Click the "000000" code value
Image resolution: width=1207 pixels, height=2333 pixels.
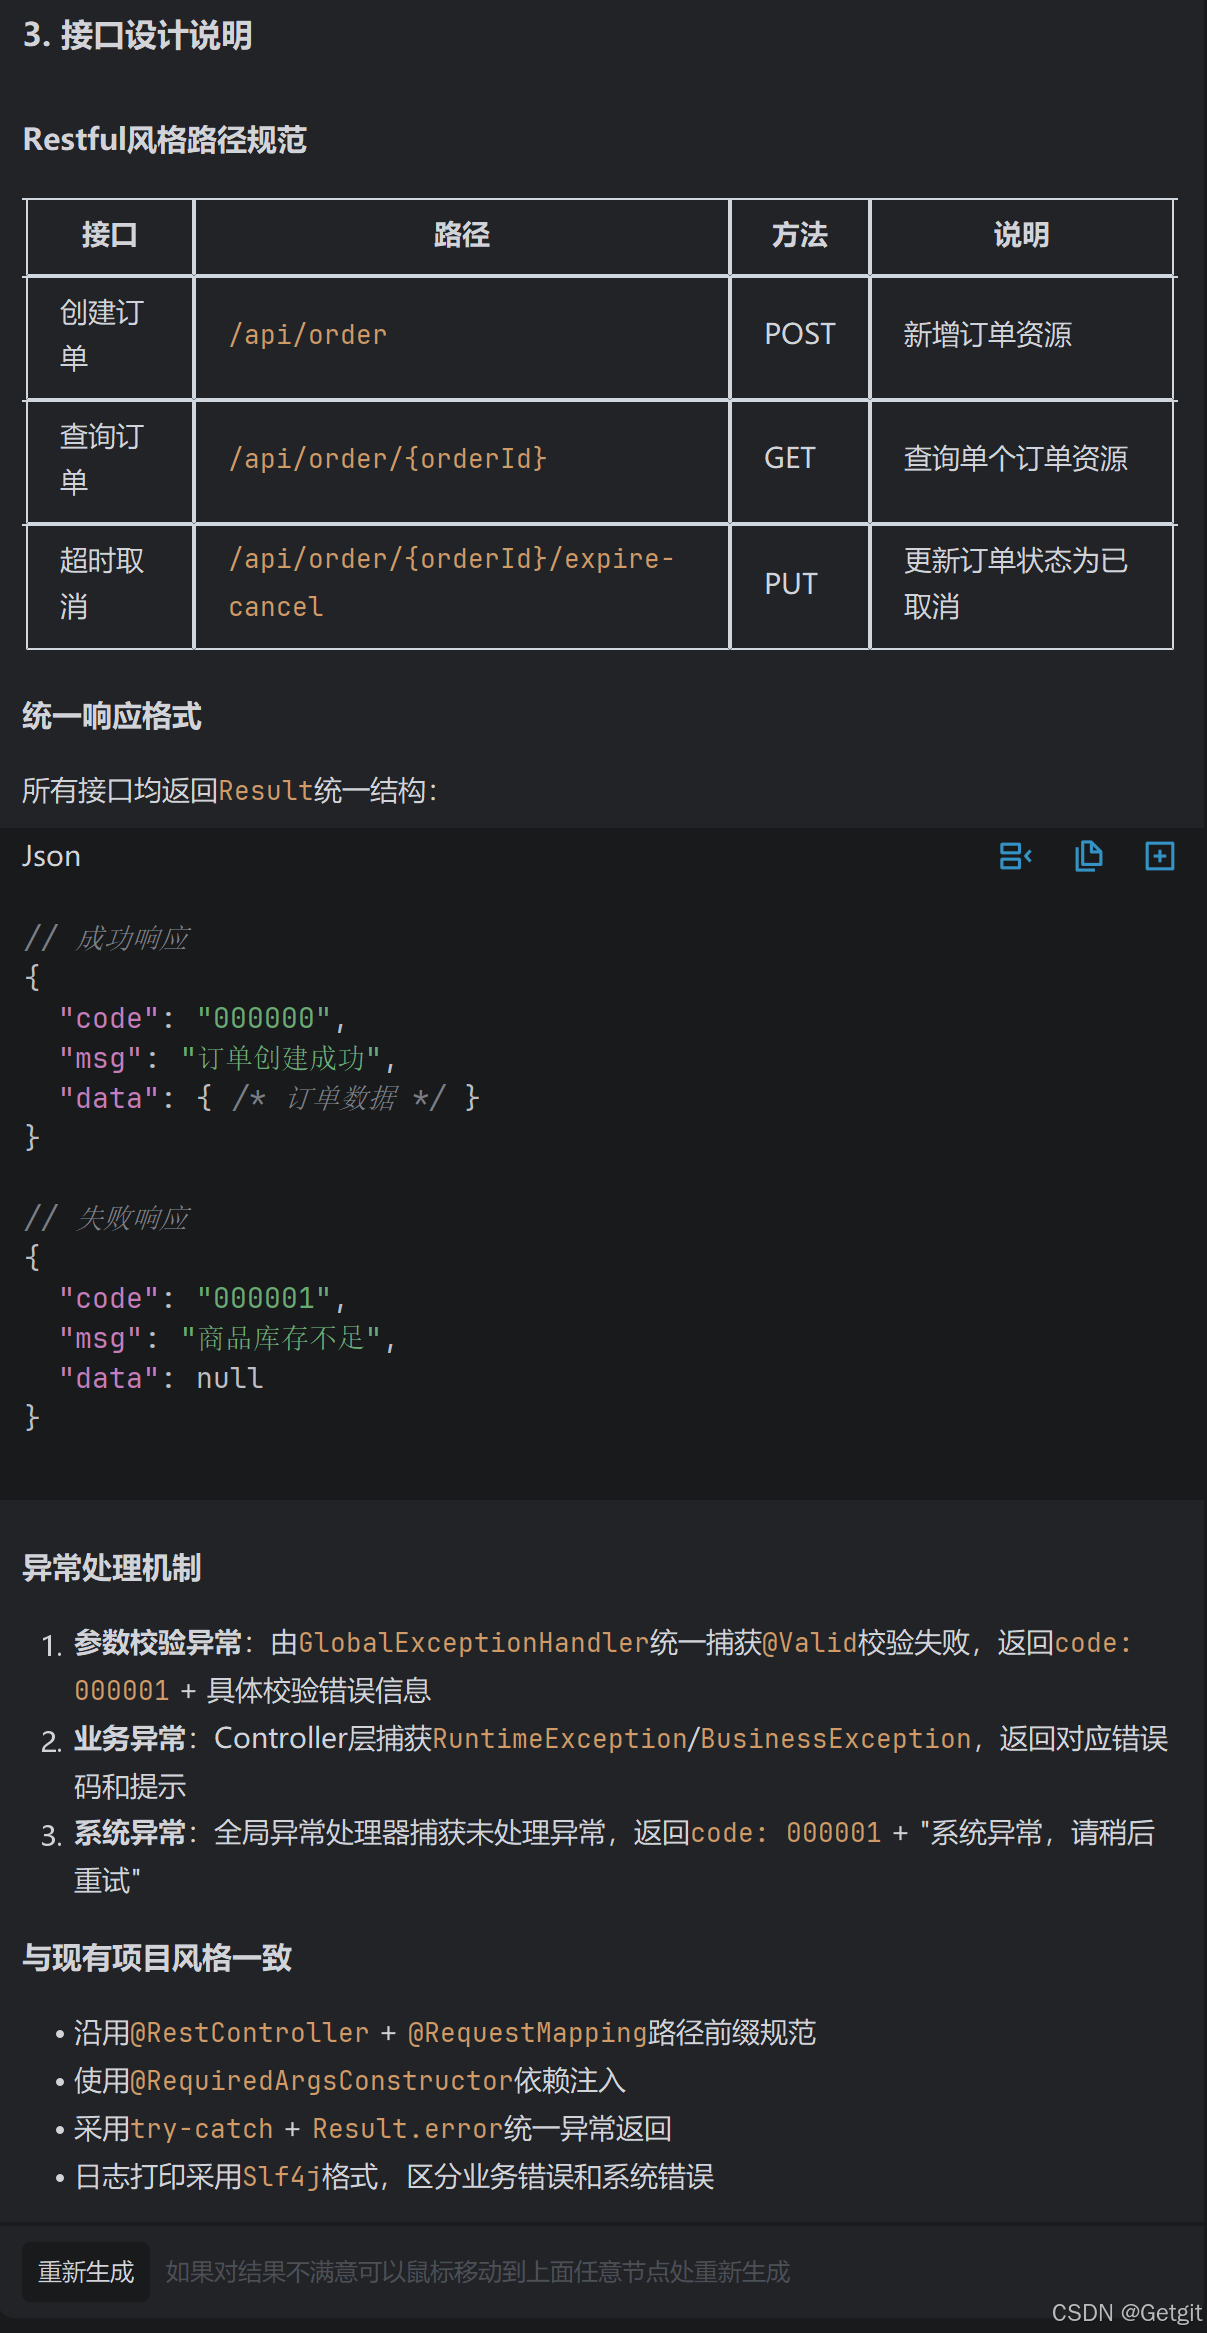264,1019
